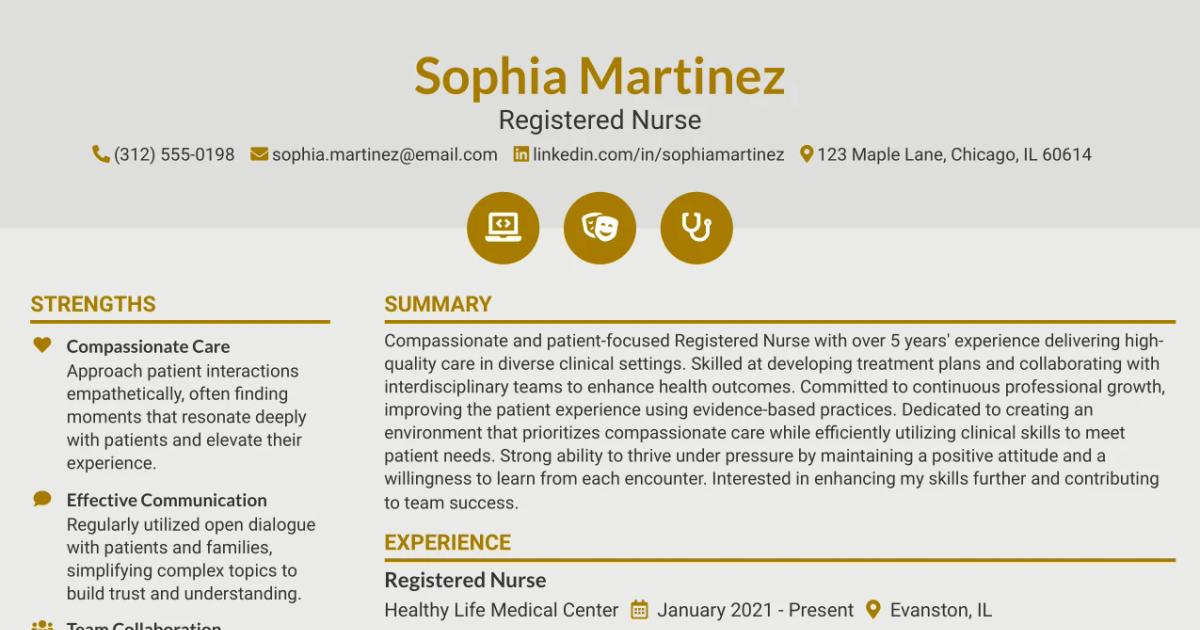Click the stethoscope circle icon
This screenshot has width=1200, height=630.
(x=697, y=228)
